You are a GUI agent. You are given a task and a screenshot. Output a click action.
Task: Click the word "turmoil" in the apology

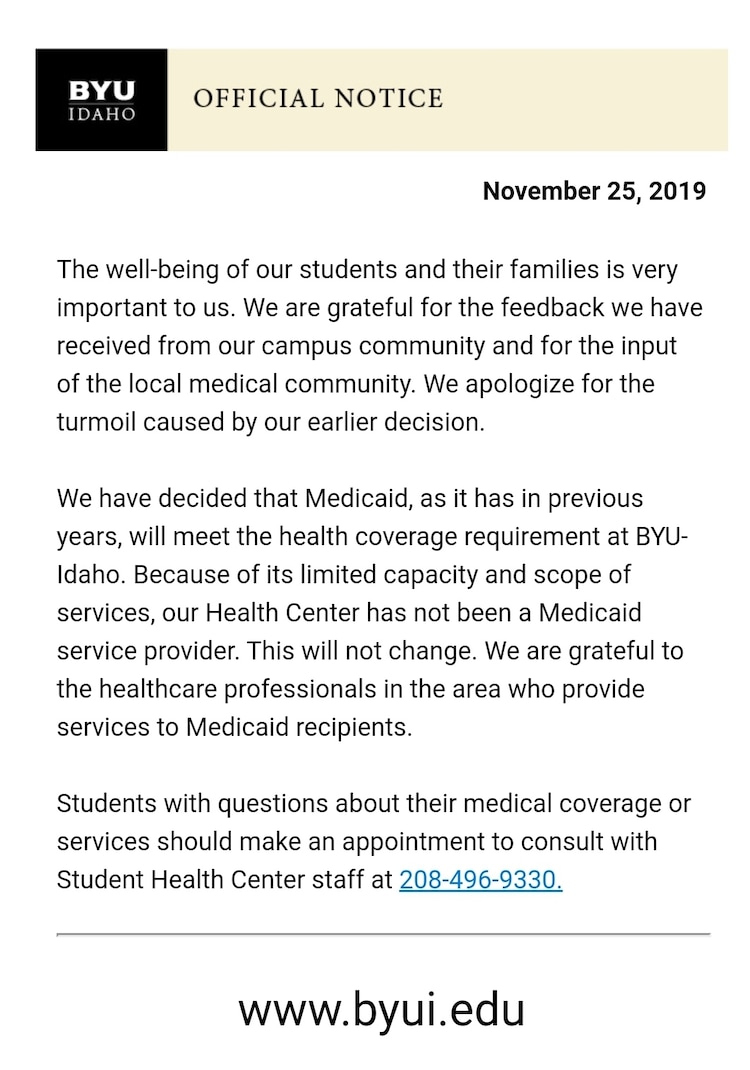point(98,422)
